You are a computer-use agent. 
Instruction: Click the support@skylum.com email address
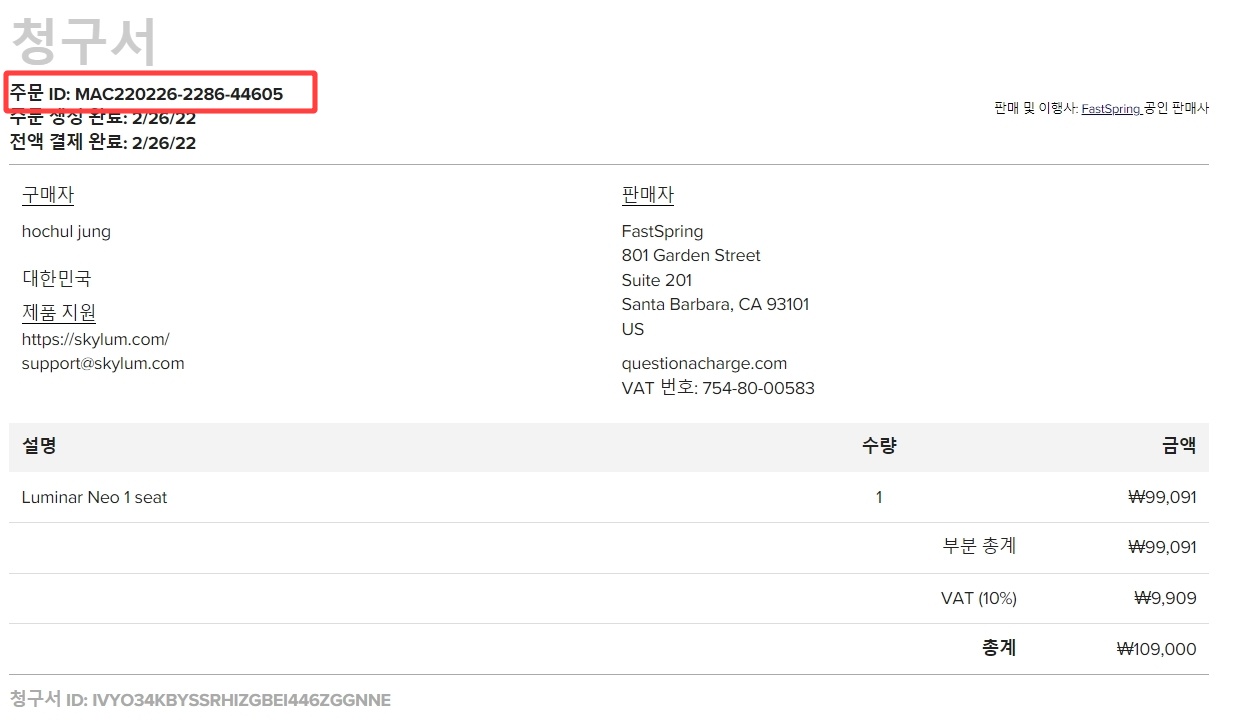click(103, 364)
